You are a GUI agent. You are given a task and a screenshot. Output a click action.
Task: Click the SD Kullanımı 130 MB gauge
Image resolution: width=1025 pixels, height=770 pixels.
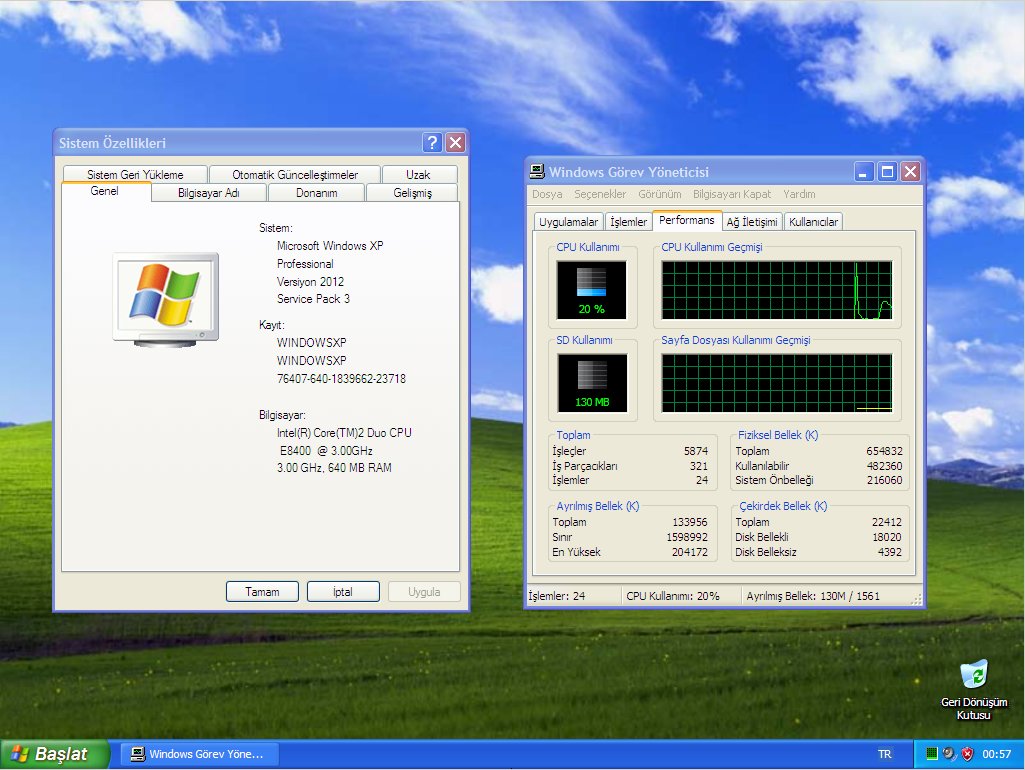click(x=592, y=383)
